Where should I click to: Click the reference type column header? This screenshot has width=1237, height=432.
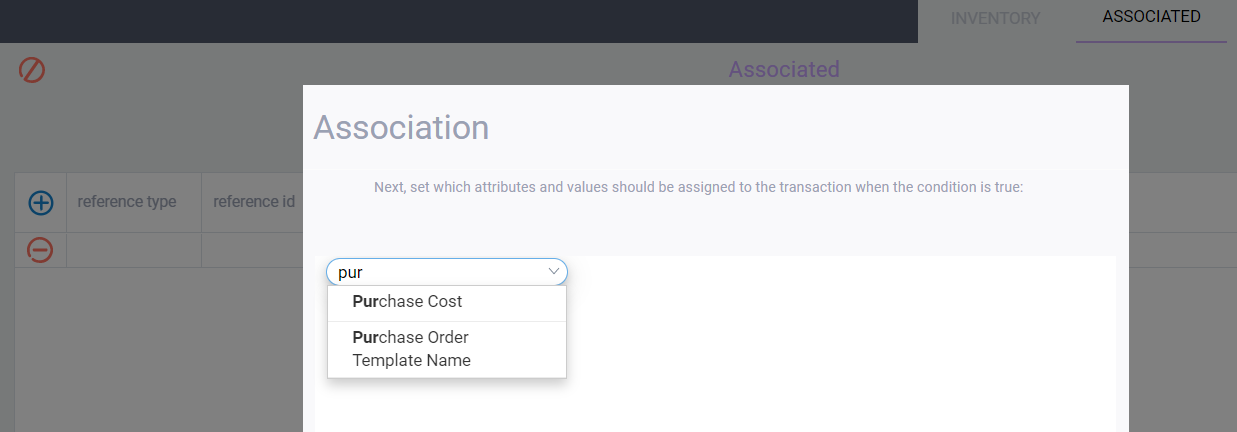pyautogui.click(x=127, y=201)
